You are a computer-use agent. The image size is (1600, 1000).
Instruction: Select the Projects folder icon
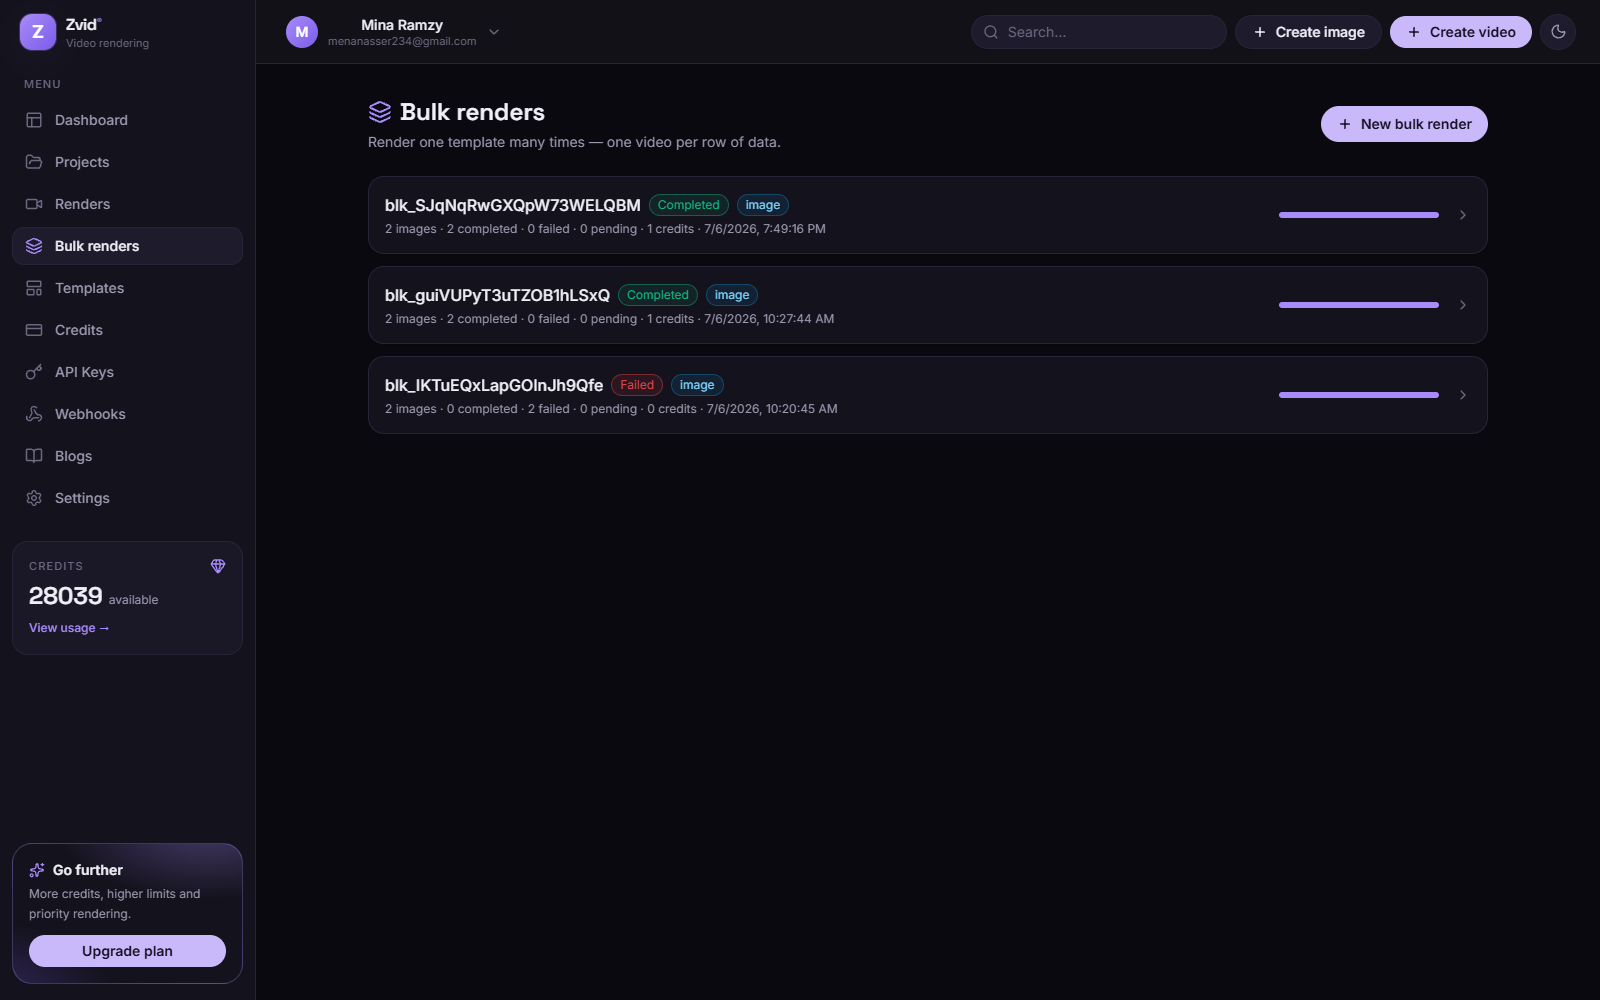pyautogui.click(x=34, y=162)
